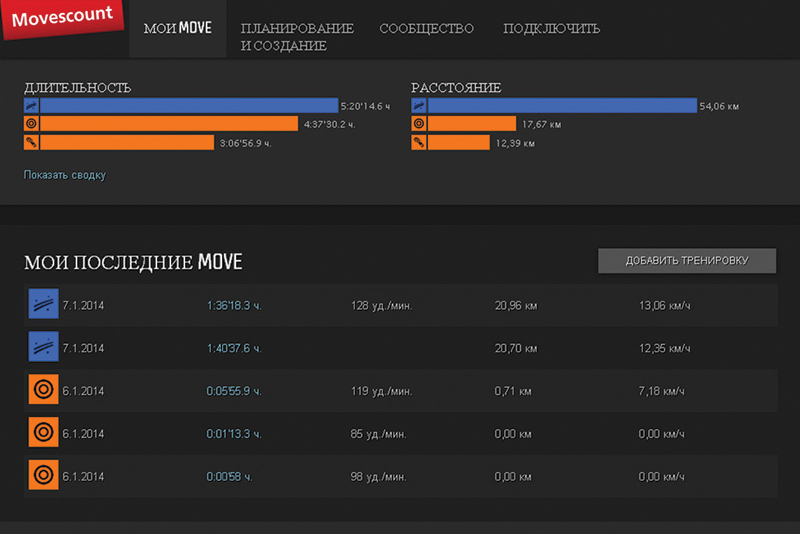Click the Показать сводку link
The height and width of the screenshot is (534, 800).
pyautogui.click(x=65, y=175)
